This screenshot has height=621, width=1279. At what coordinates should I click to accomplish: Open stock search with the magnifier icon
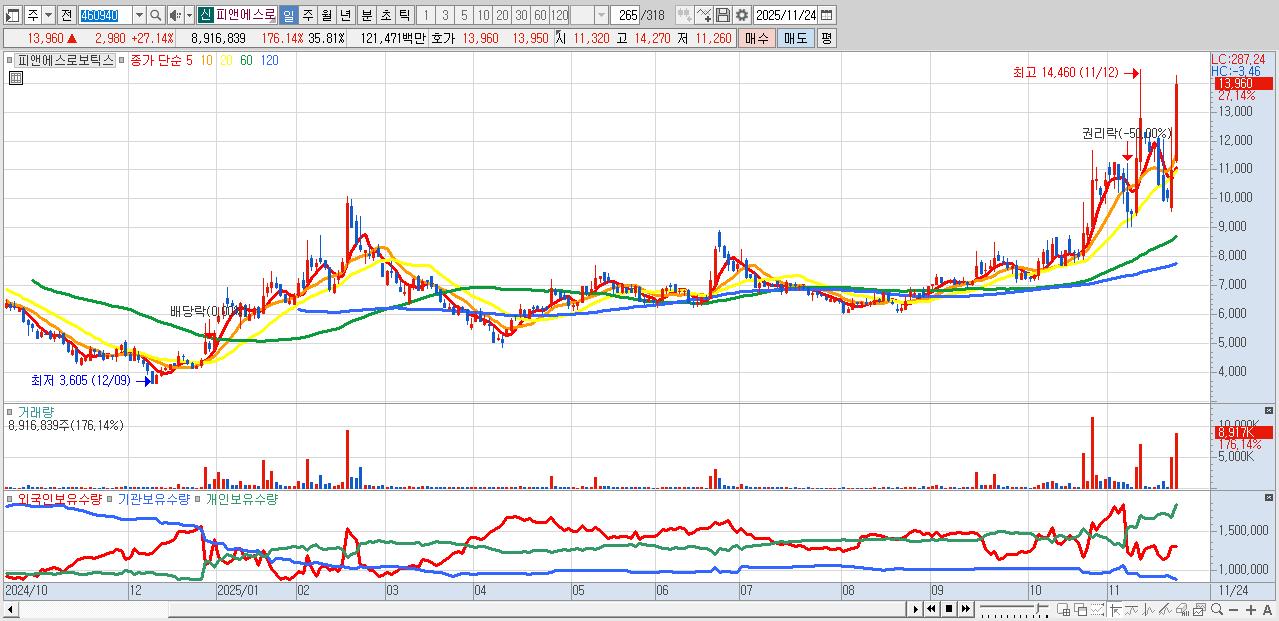tap(156, 15)
